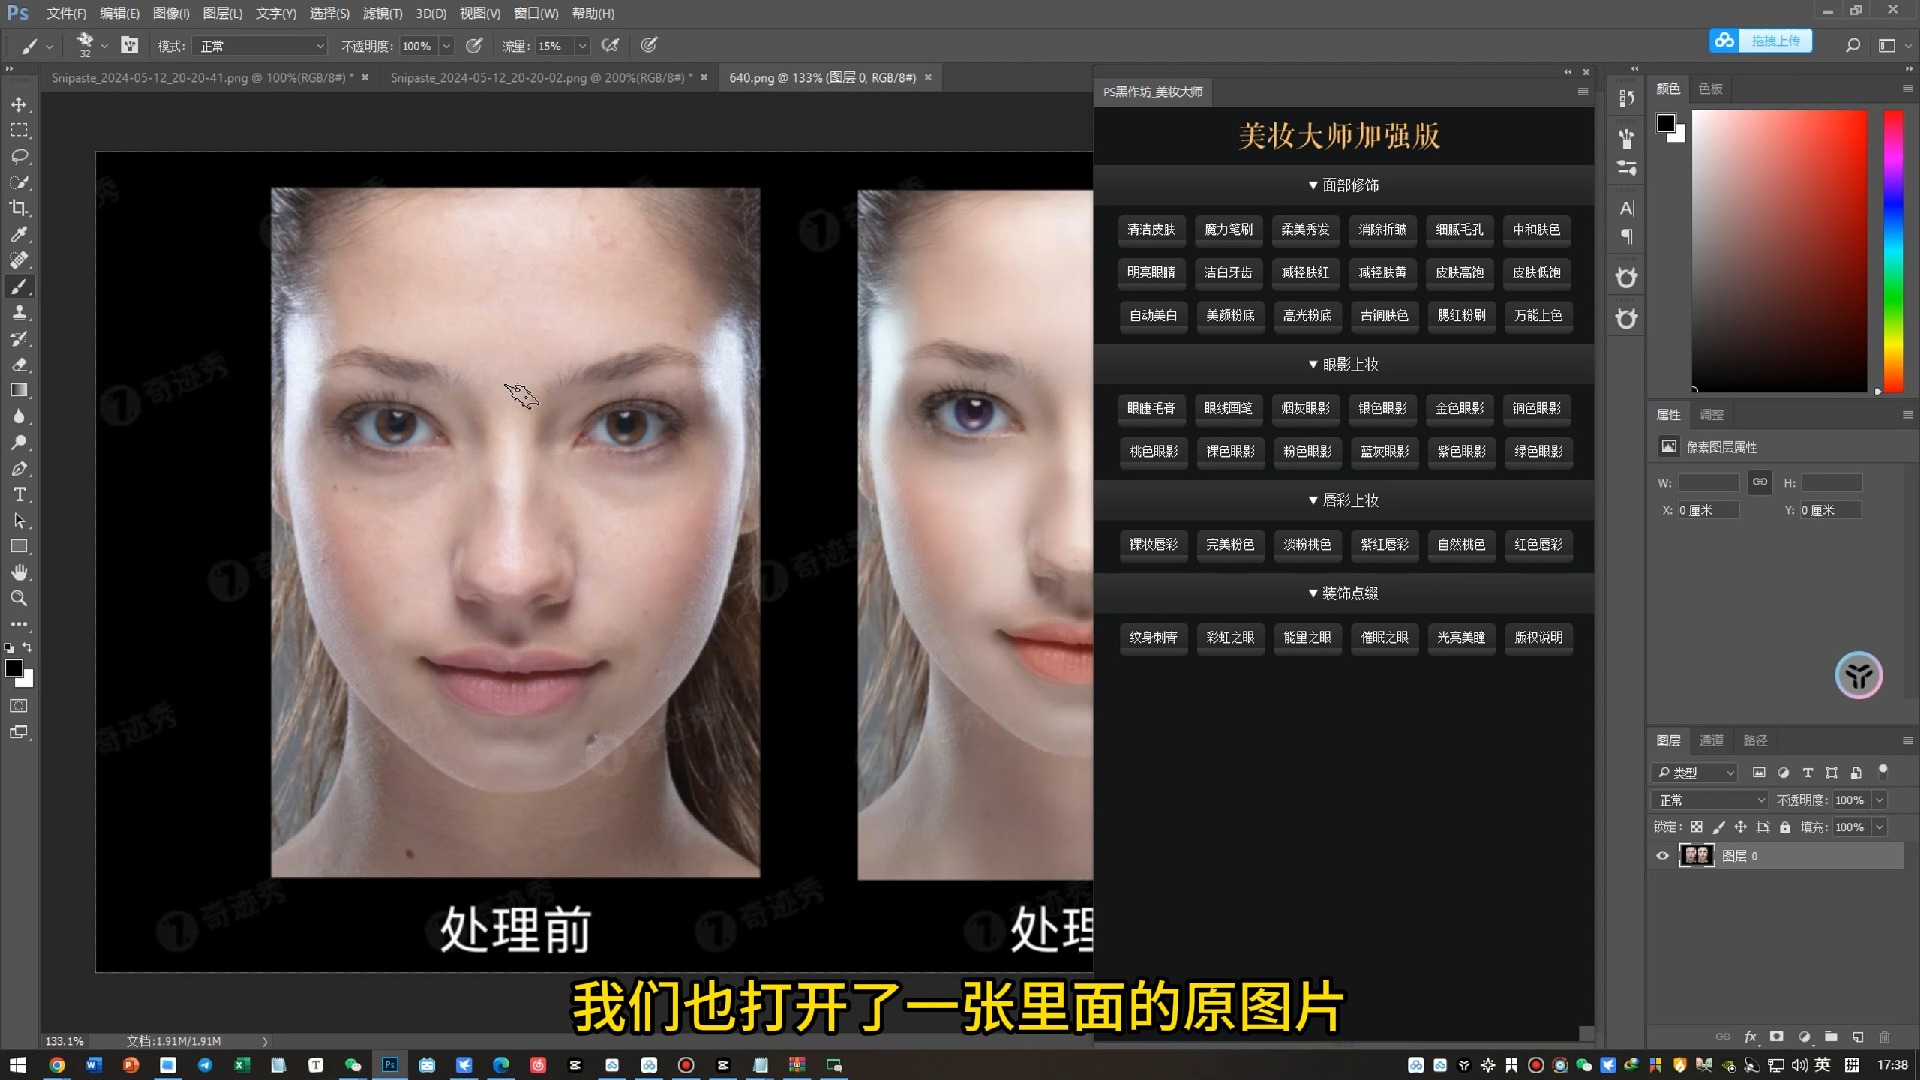Image resolution: width=1920 pixels, height=1080 pixels.
Task: Select the Zoom tool
Action: click(x=19, y=599)
